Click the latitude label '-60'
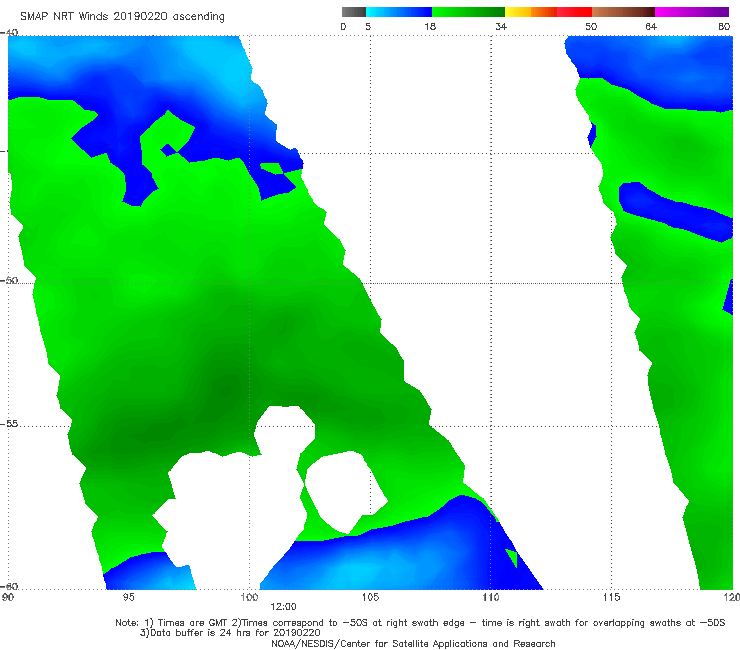This screenshot has height=650, width=740. coord(9,586)
